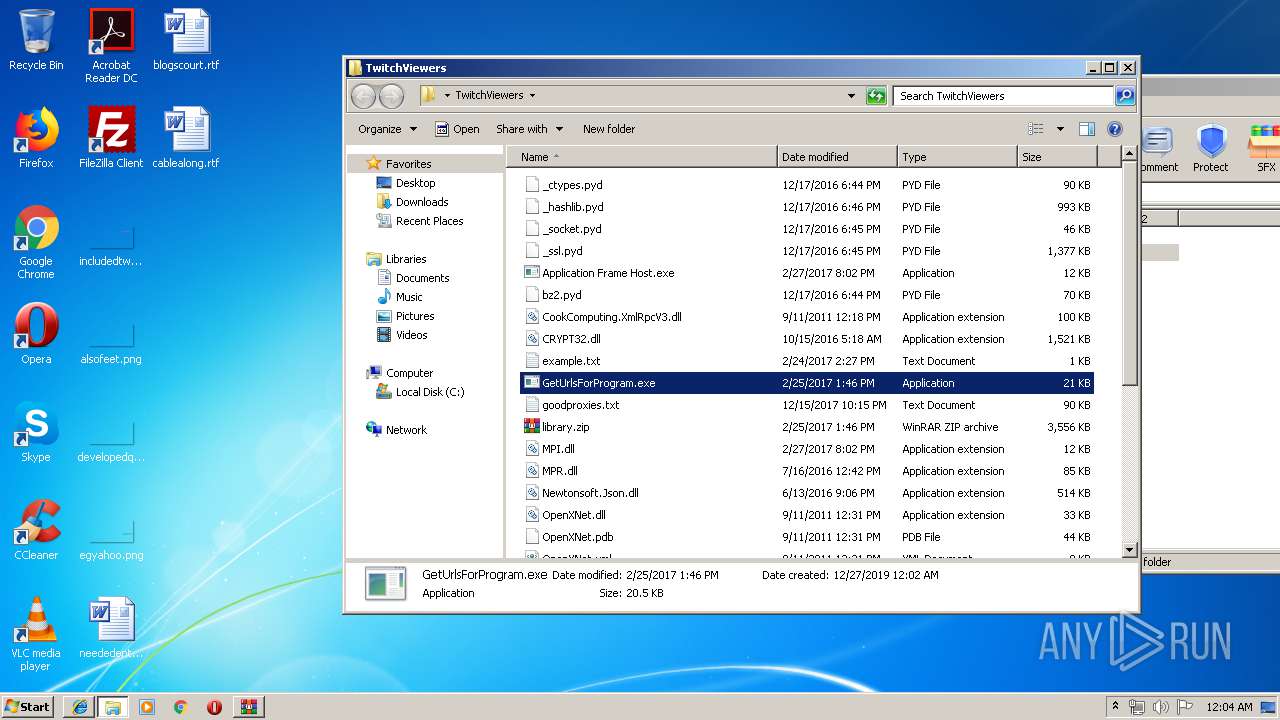Sort by the Size column header
Image resolution: width=1280 pixels, height=720 pixels.
click(1057, 157)
